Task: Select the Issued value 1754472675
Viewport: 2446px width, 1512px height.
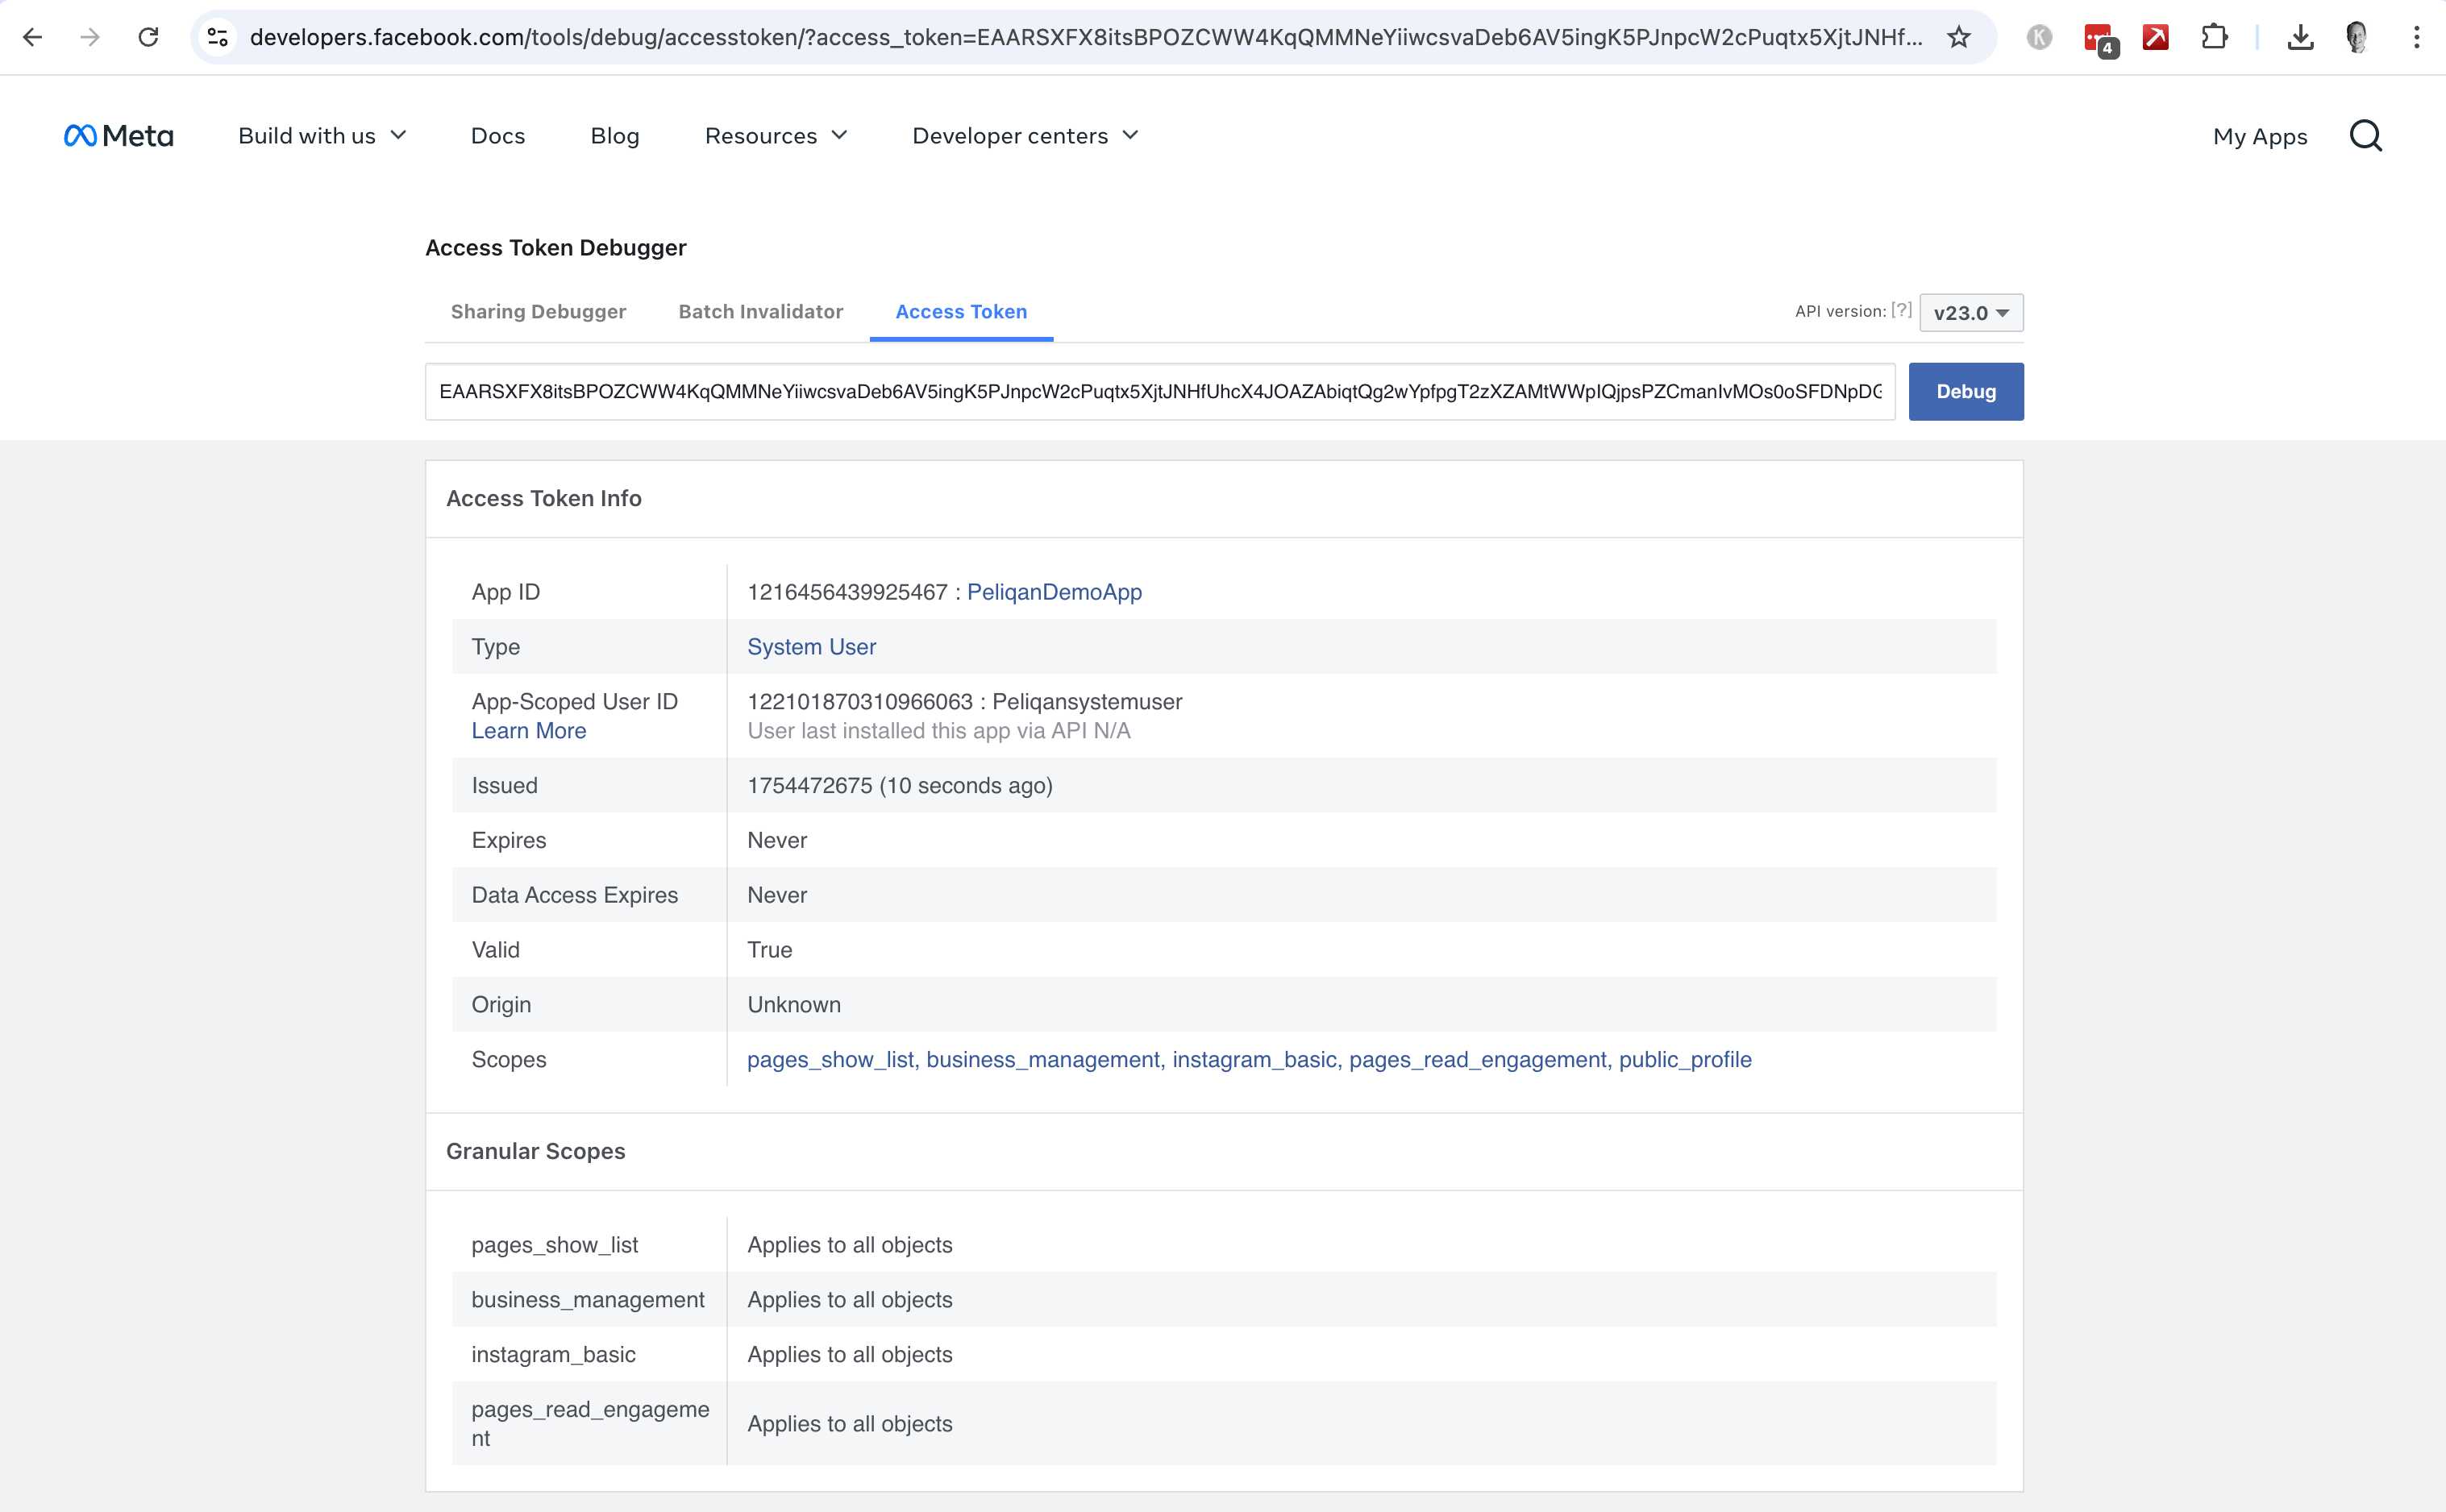Action: click(x=810, y=786)
